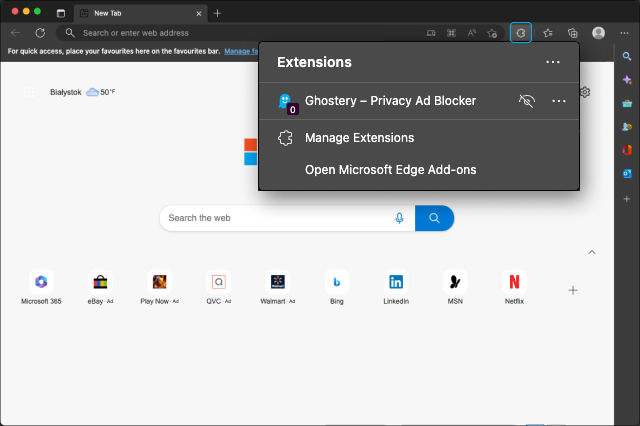Click the profile avatar icon
Image resolution: width=640 pixels, height=426 pixels.
point(598,33)
